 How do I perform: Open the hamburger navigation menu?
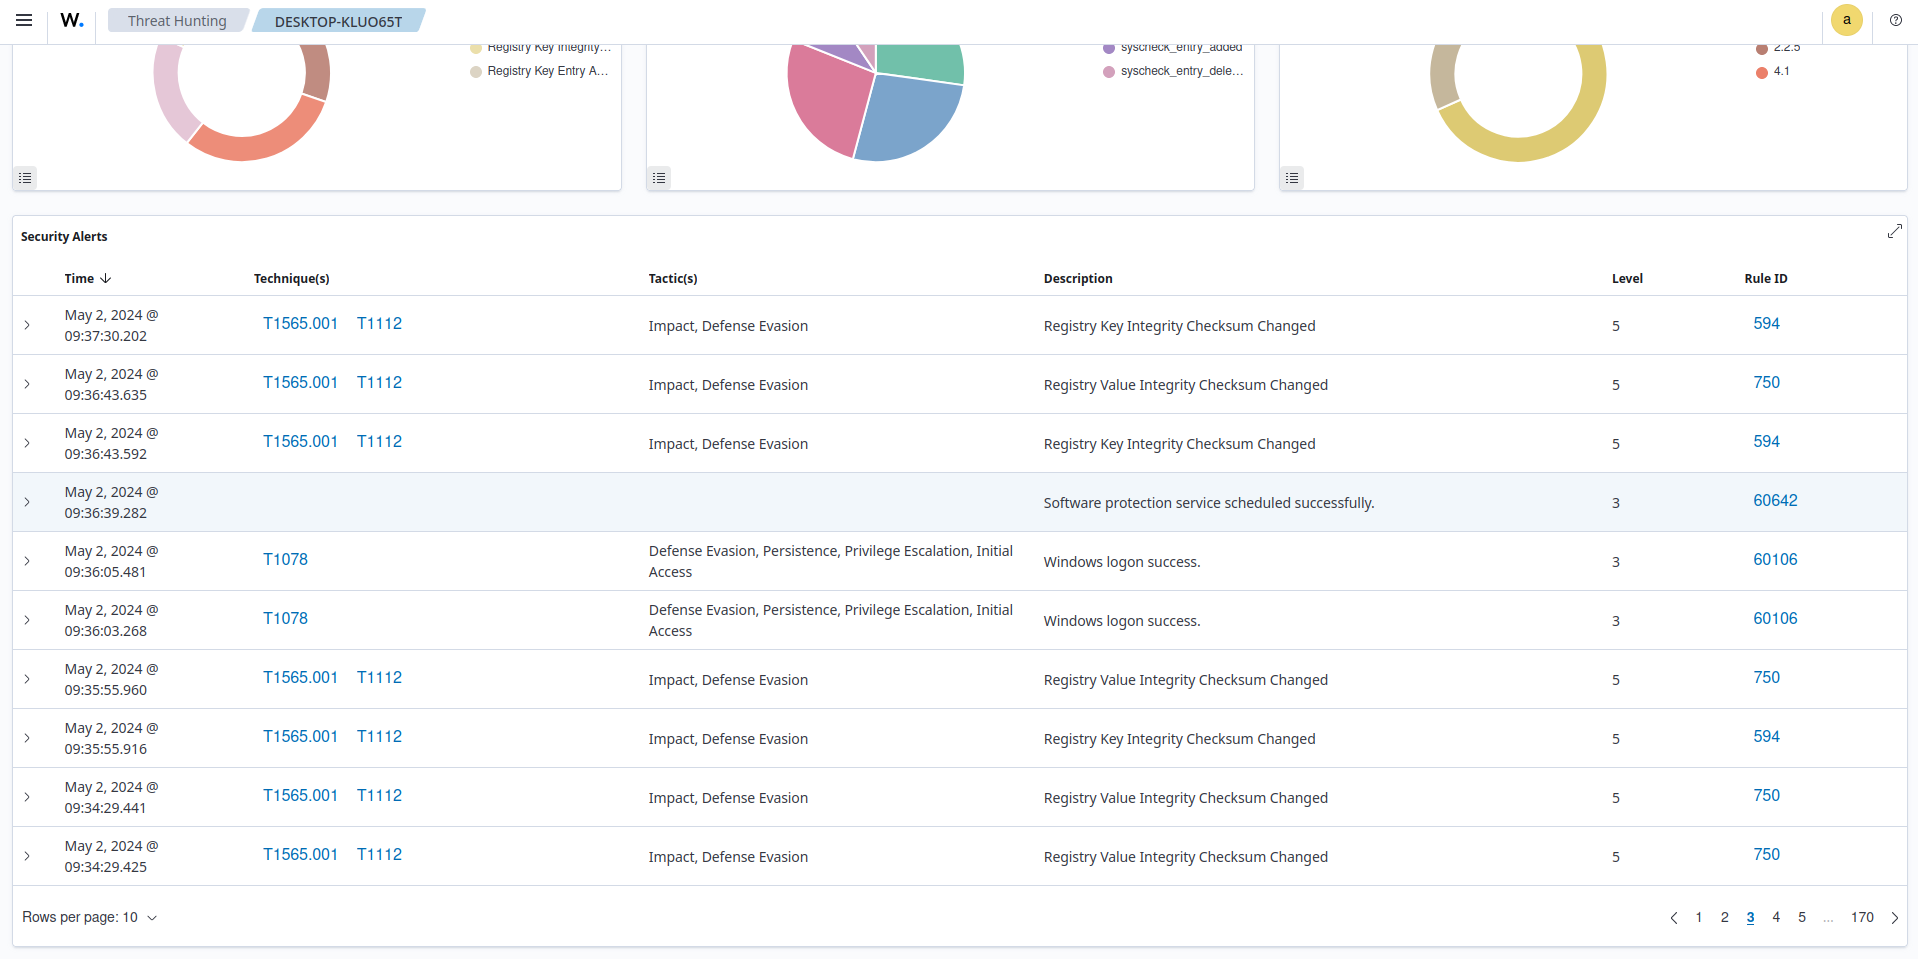click(x=24, y=20)
